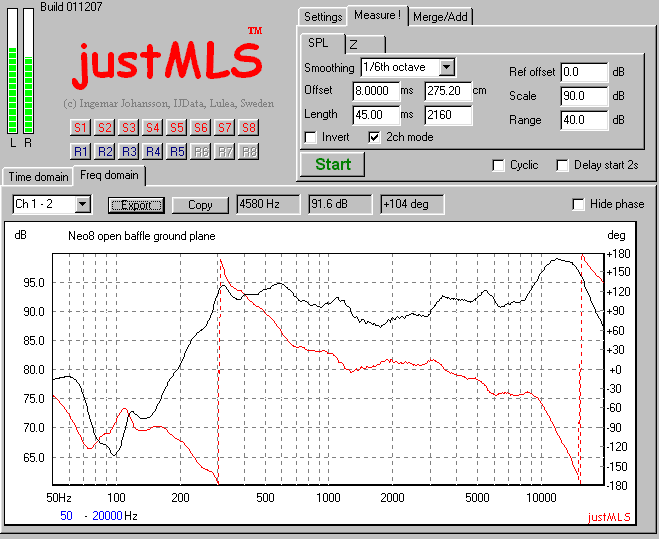Disable 2ch mode checkbox
The width and height of the screenshot is (659, 539).
click(374, 137)
